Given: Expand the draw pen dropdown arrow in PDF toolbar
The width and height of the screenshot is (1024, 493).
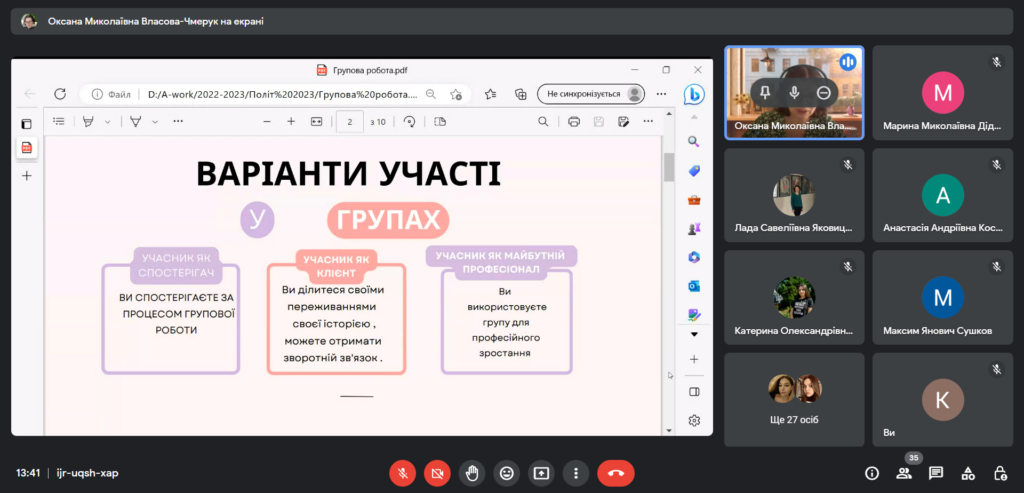Looking at the screenshot, I should tap(155, 122).
